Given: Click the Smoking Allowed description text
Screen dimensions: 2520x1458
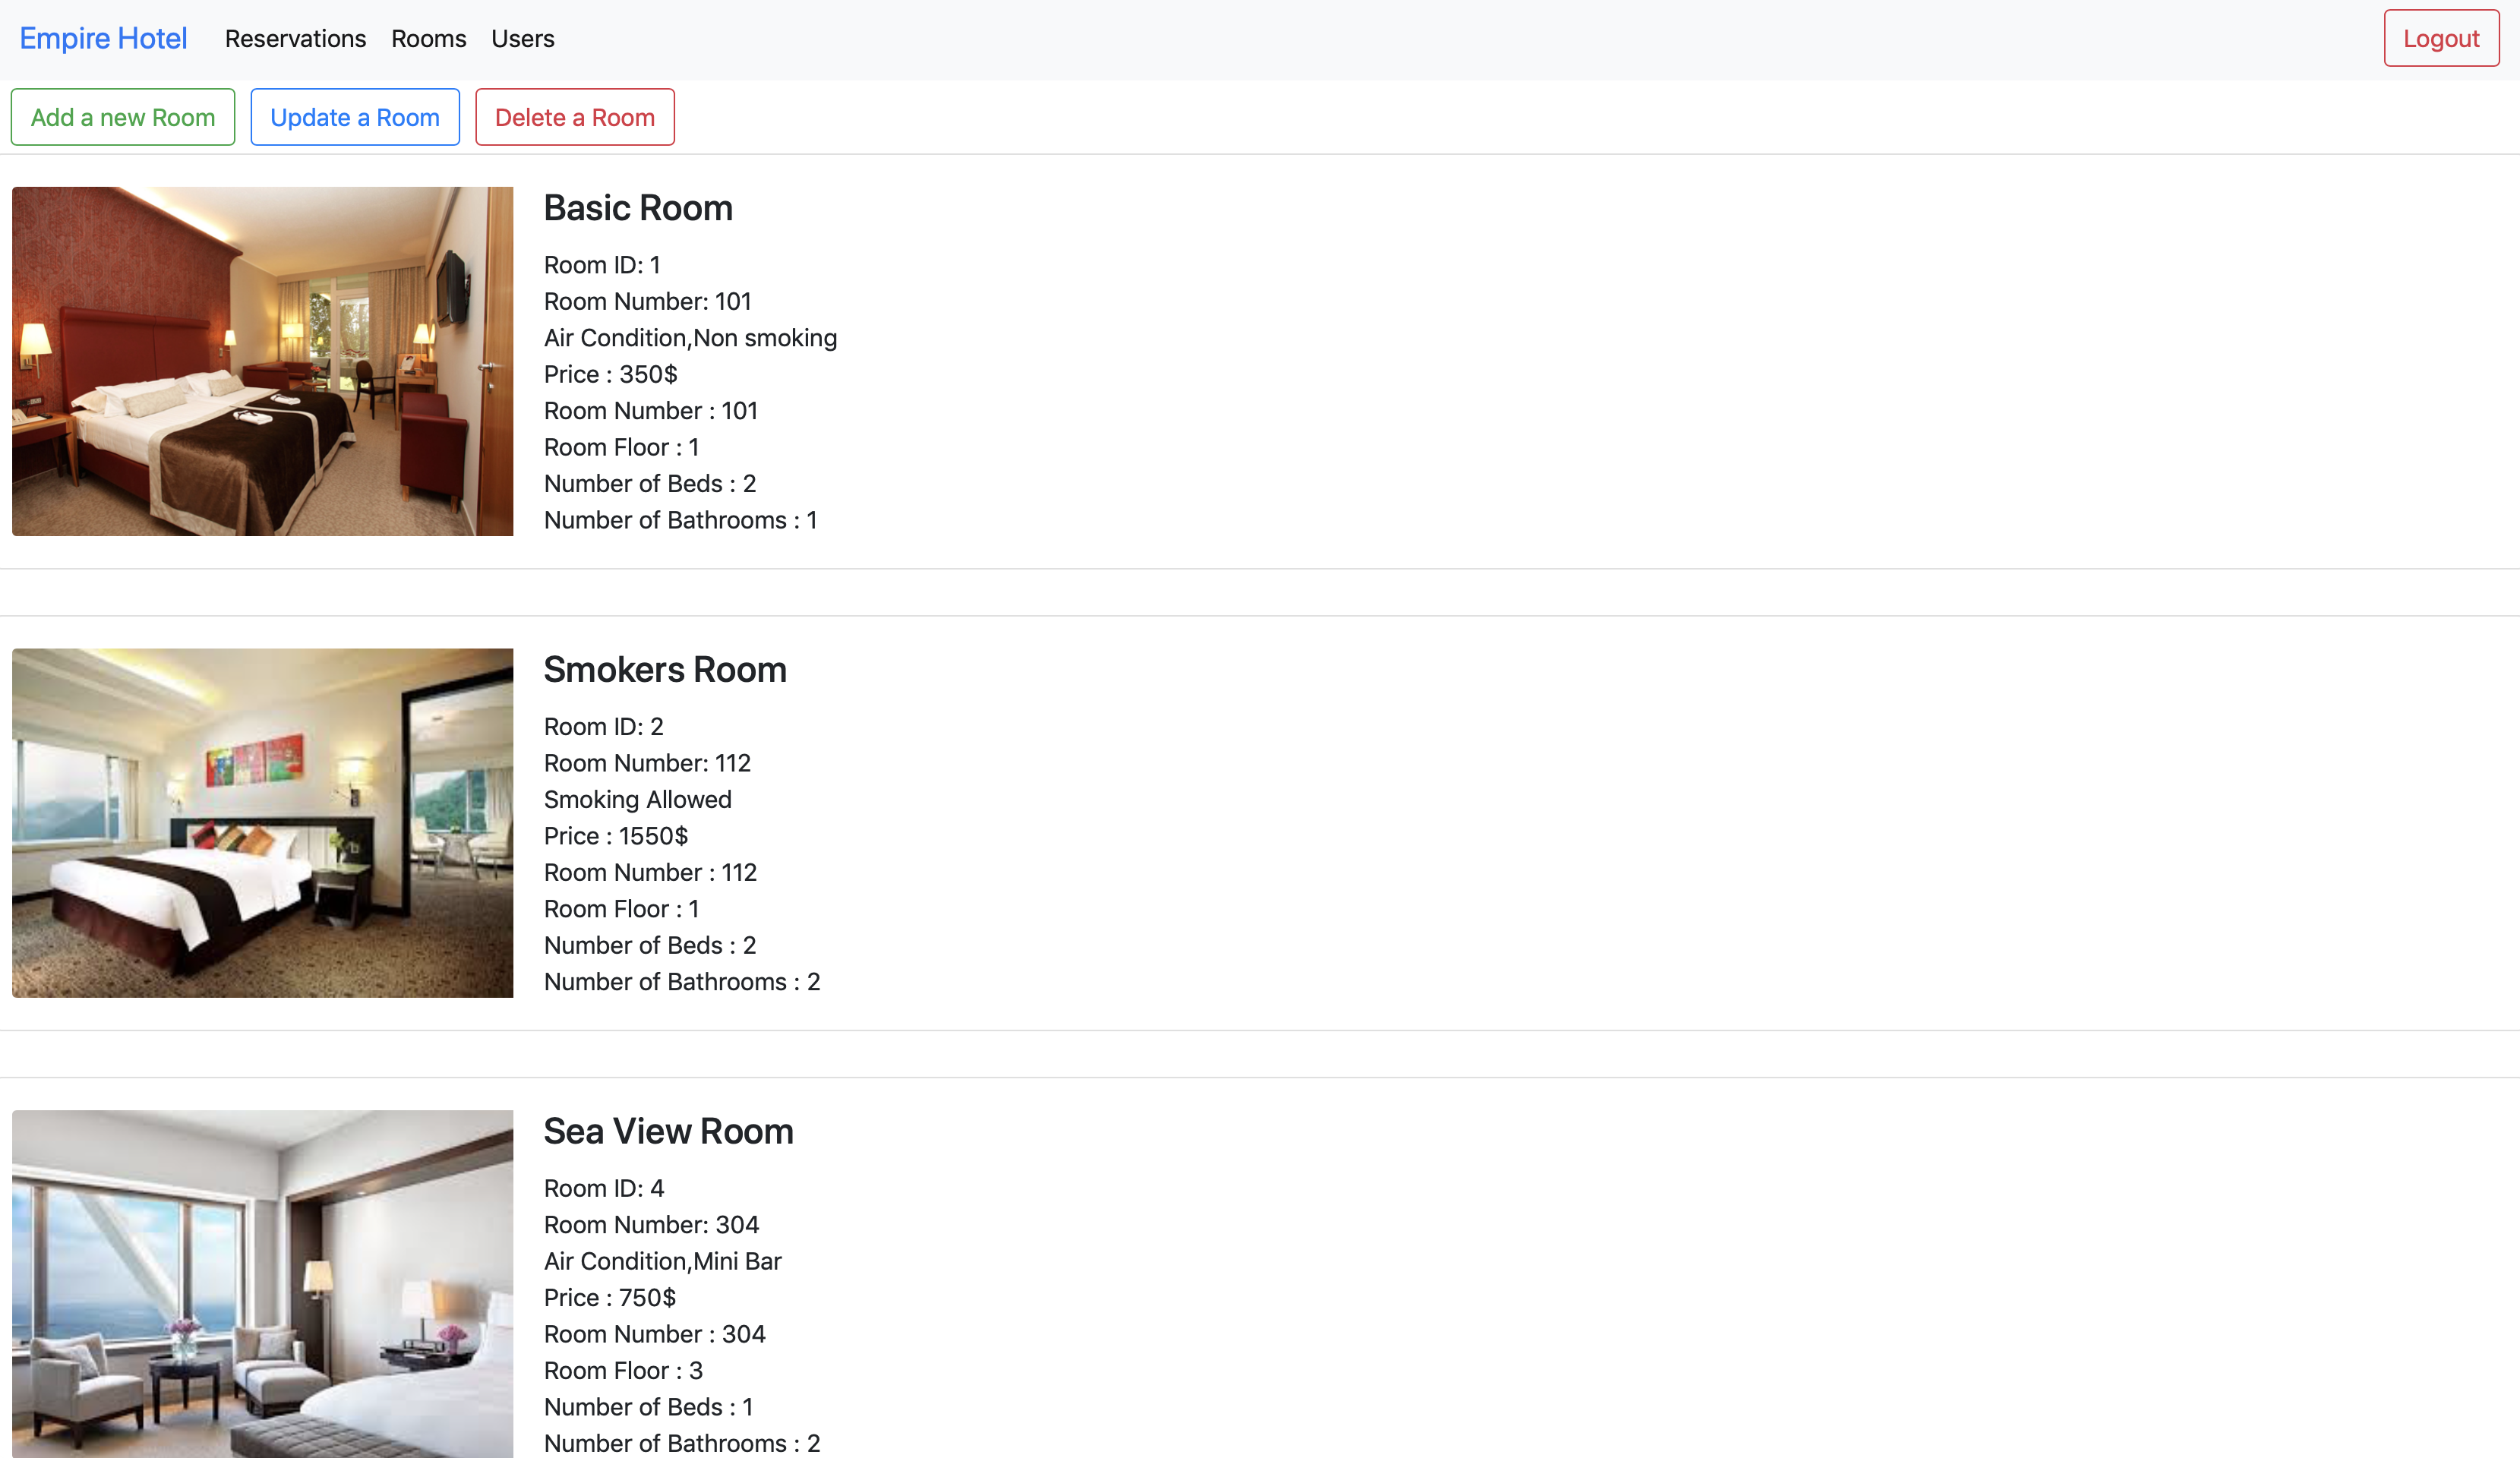Looking at the screenshot, I should (x=637, y=799).
